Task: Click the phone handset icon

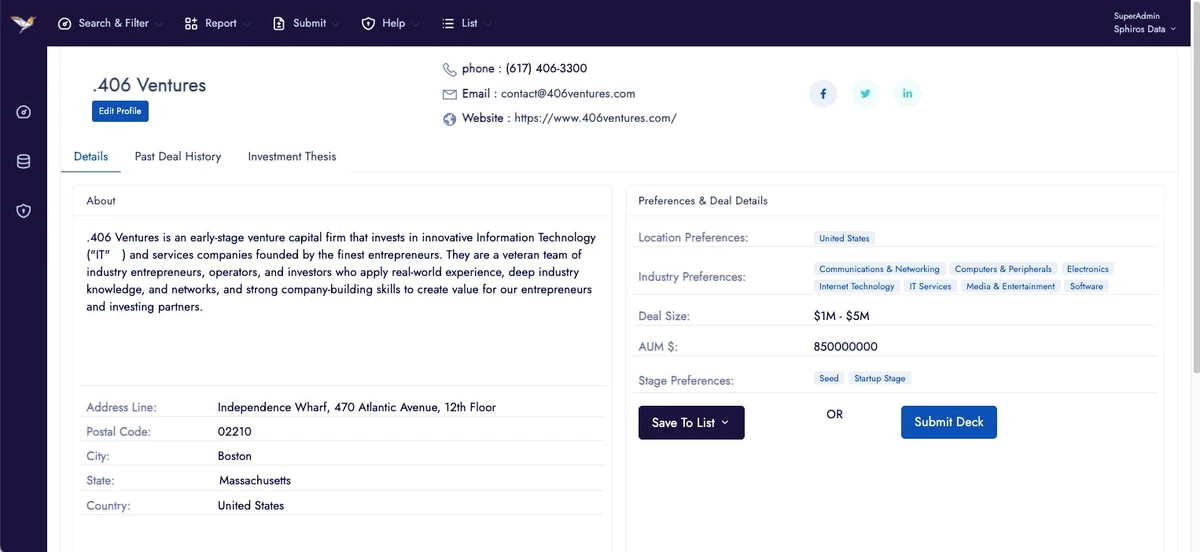Action: pos(450,69)
